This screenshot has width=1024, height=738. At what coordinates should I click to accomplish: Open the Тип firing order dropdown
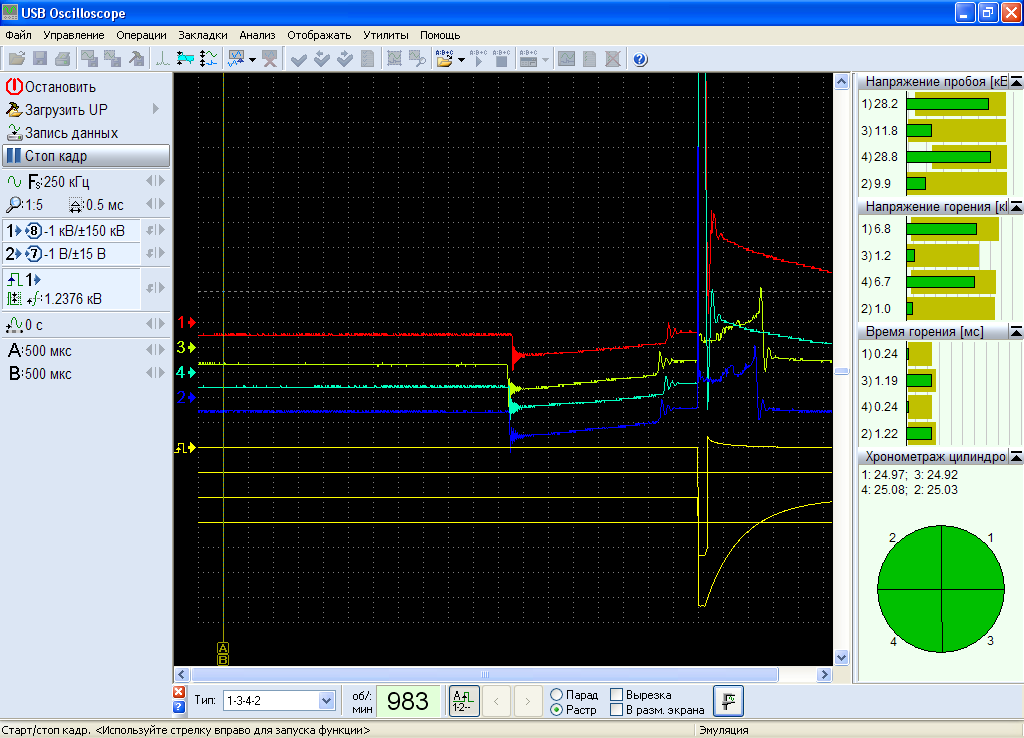326,701
